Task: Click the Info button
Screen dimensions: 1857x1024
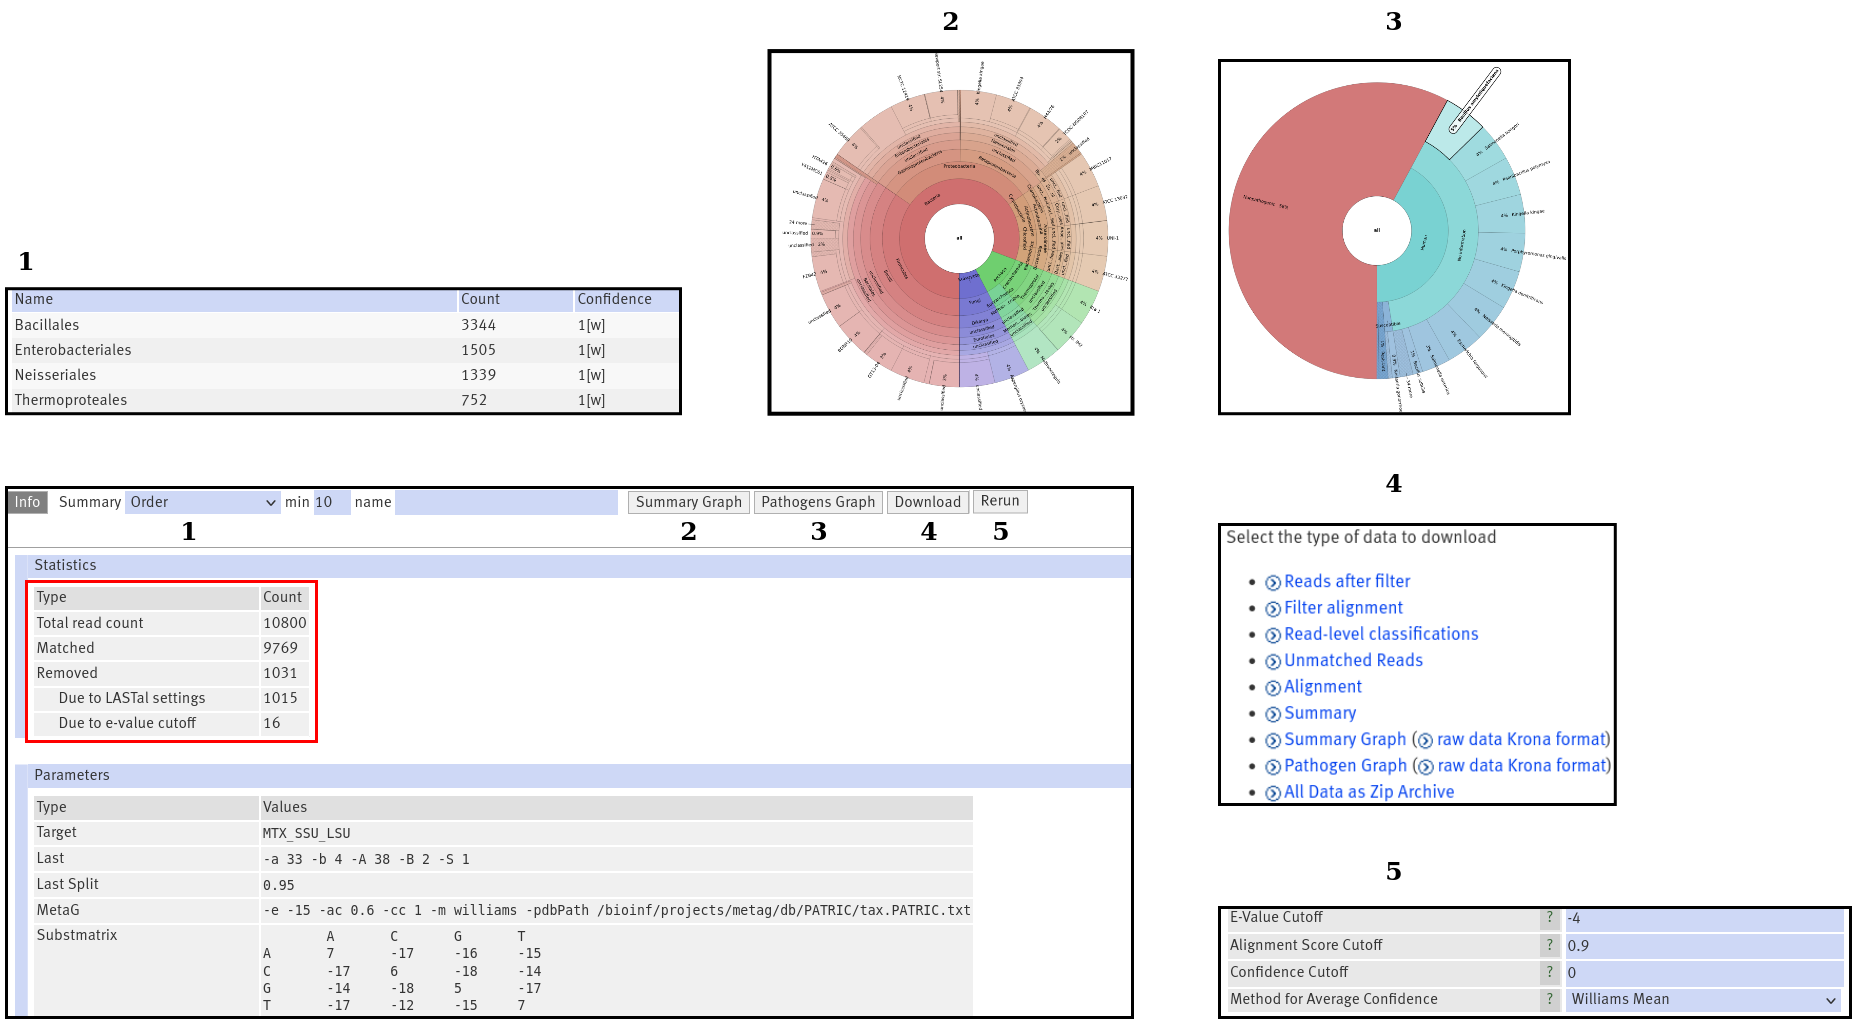Action: (x=28, y=502)
